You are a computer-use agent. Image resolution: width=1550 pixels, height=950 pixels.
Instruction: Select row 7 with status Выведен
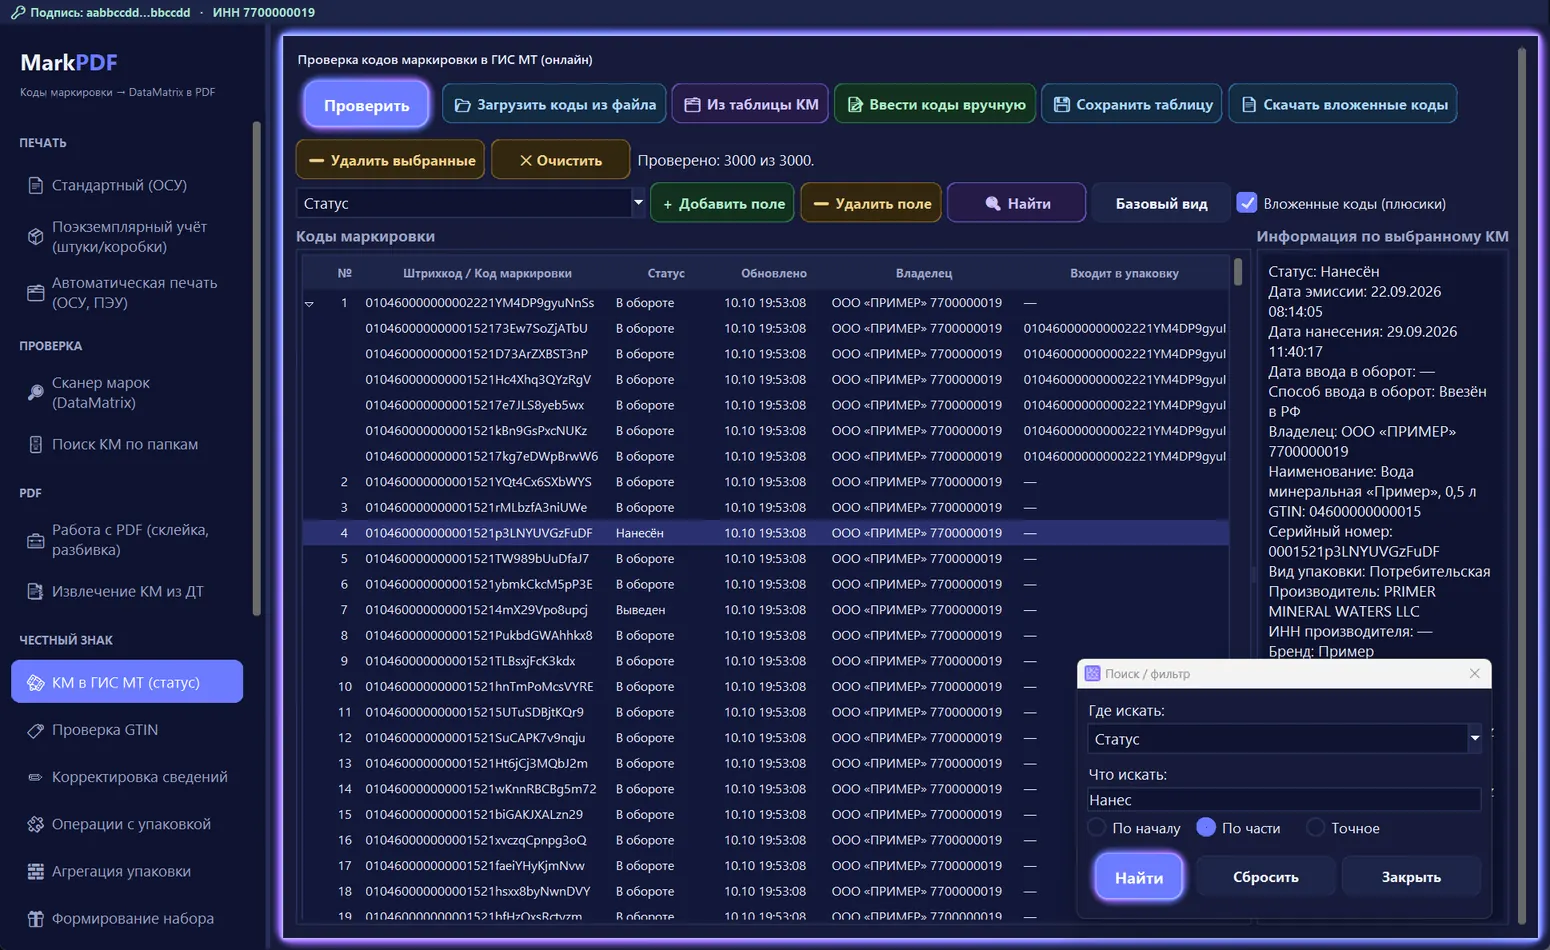click(766, 610)
